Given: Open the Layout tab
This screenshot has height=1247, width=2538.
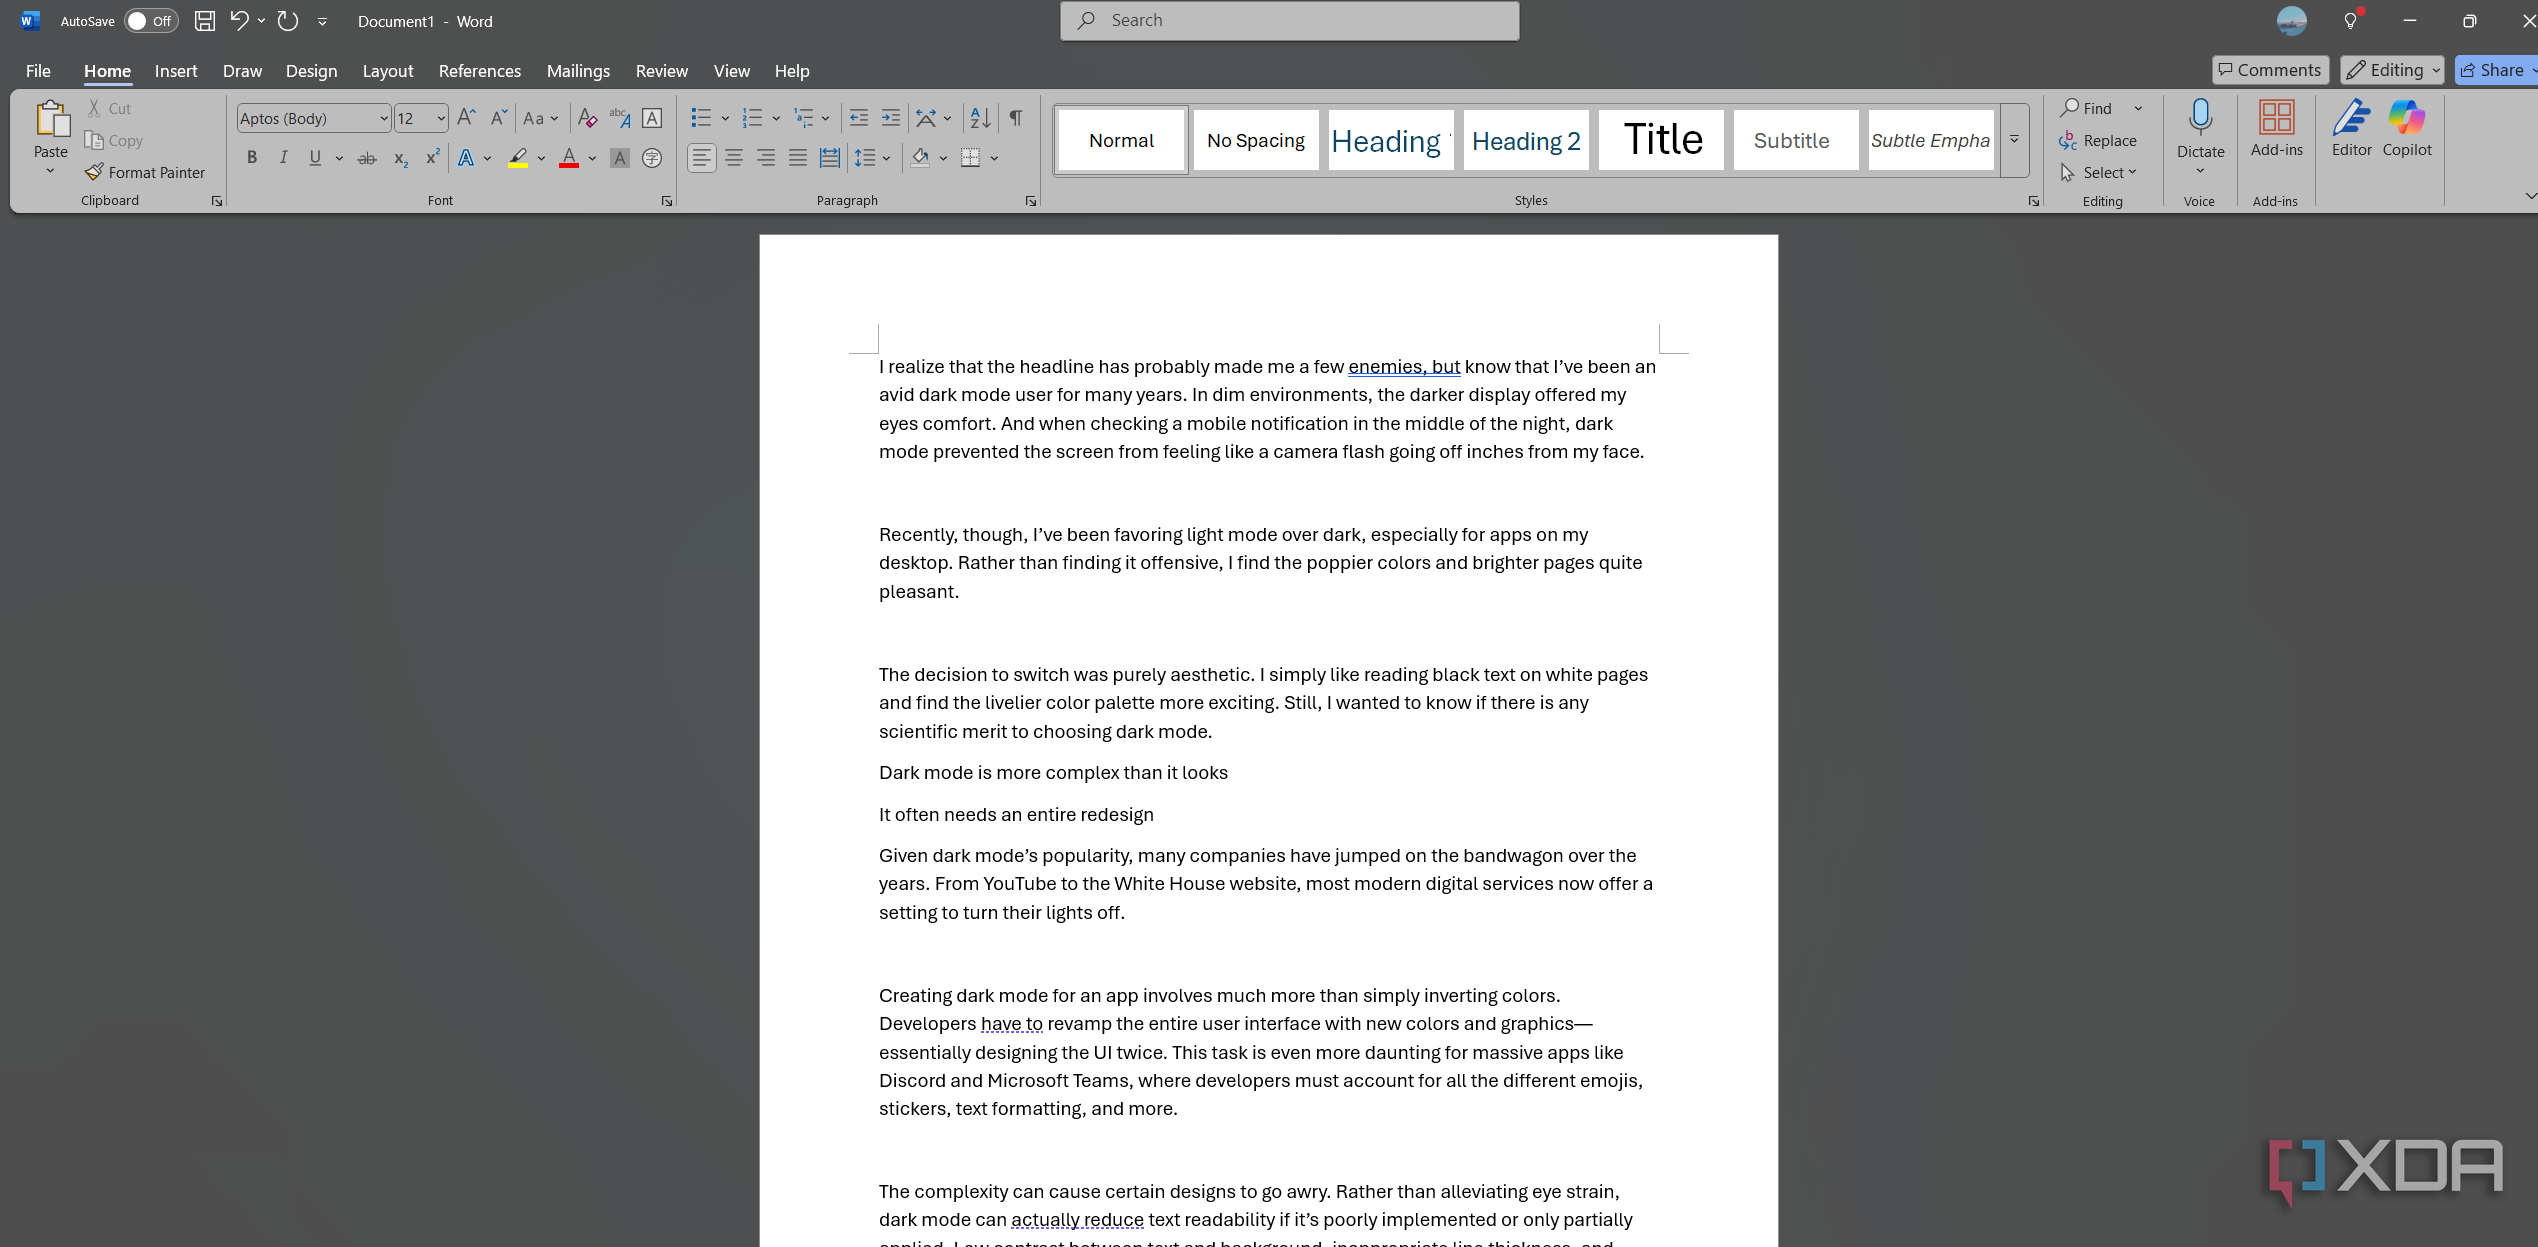Looking at the screenshot, I should point(388,71).
